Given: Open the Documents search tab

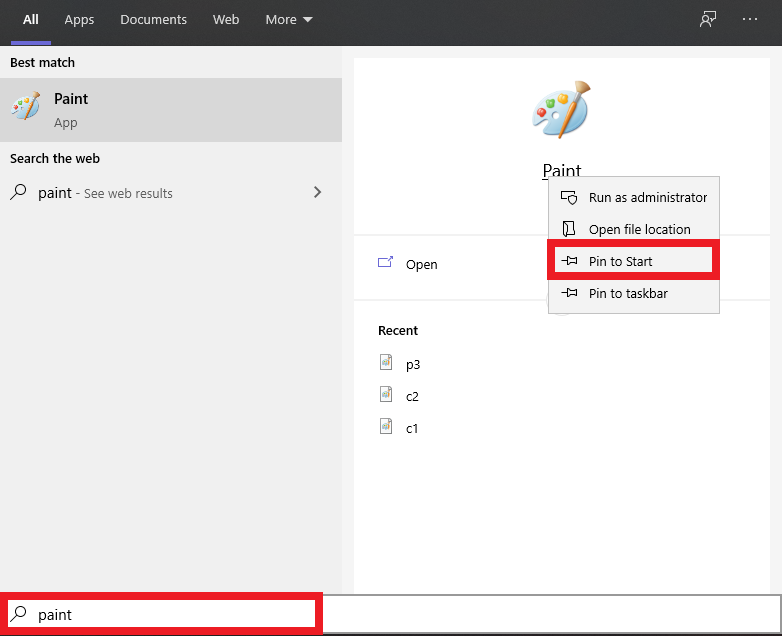Looking at the screenshot, I should (x=153, y=20).
